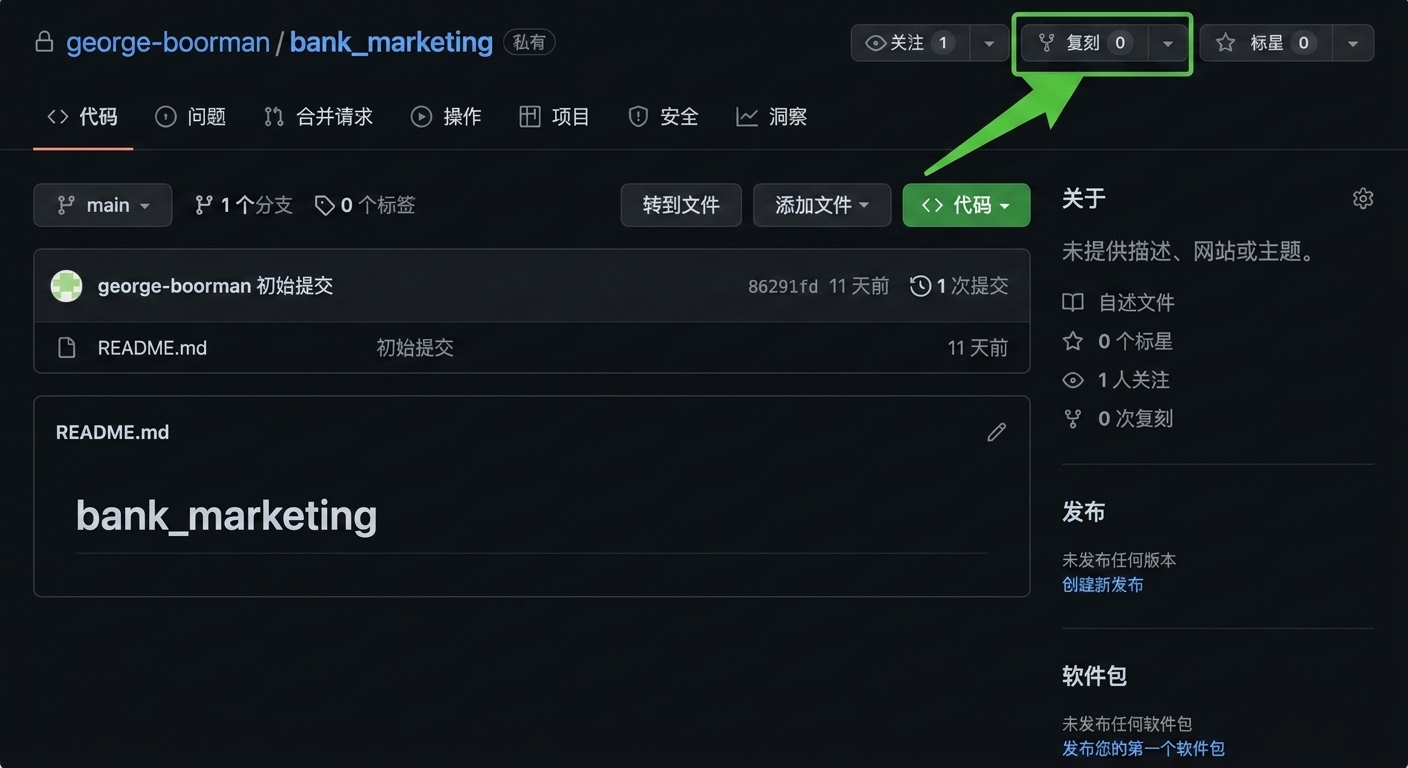Image resolution: width=1408 pixels, height=768 pixels.
Task: View commit history via 1 次提交
Action: (959, 286)
